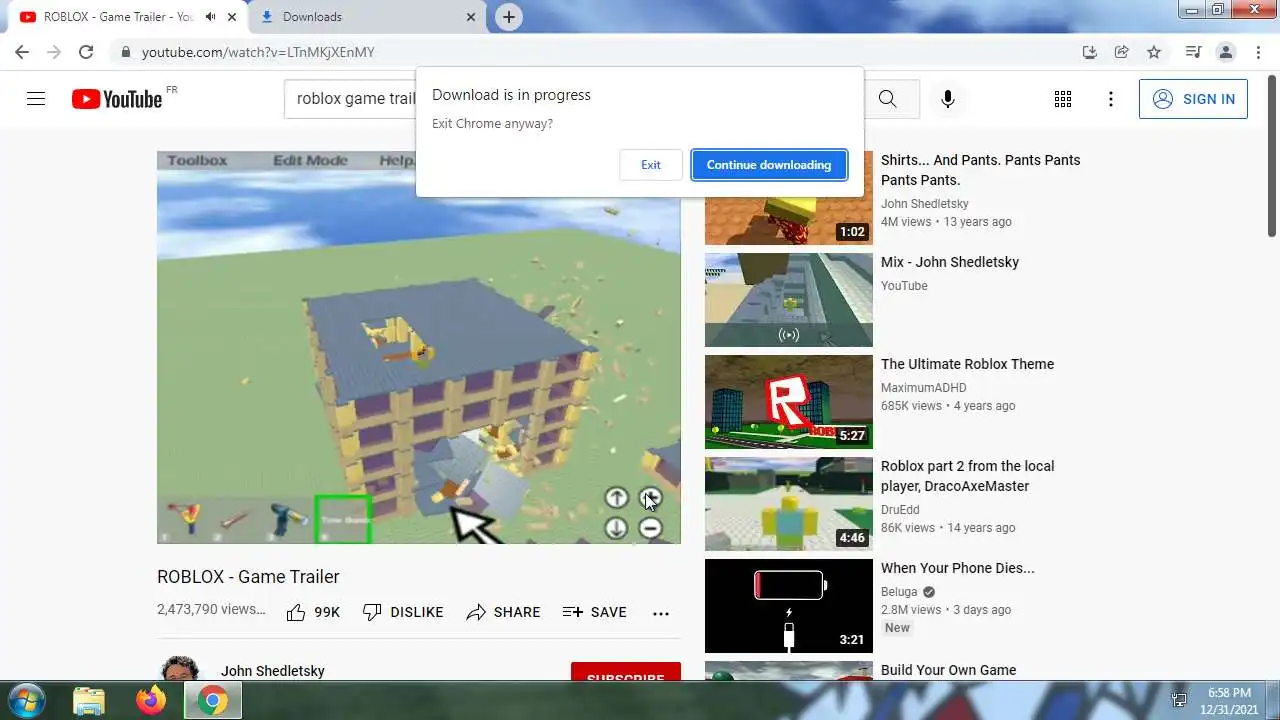Screen dimensions: 1280x720
Task: Open When Your Phone Dies thumbnail
Action: coord(789,606)
